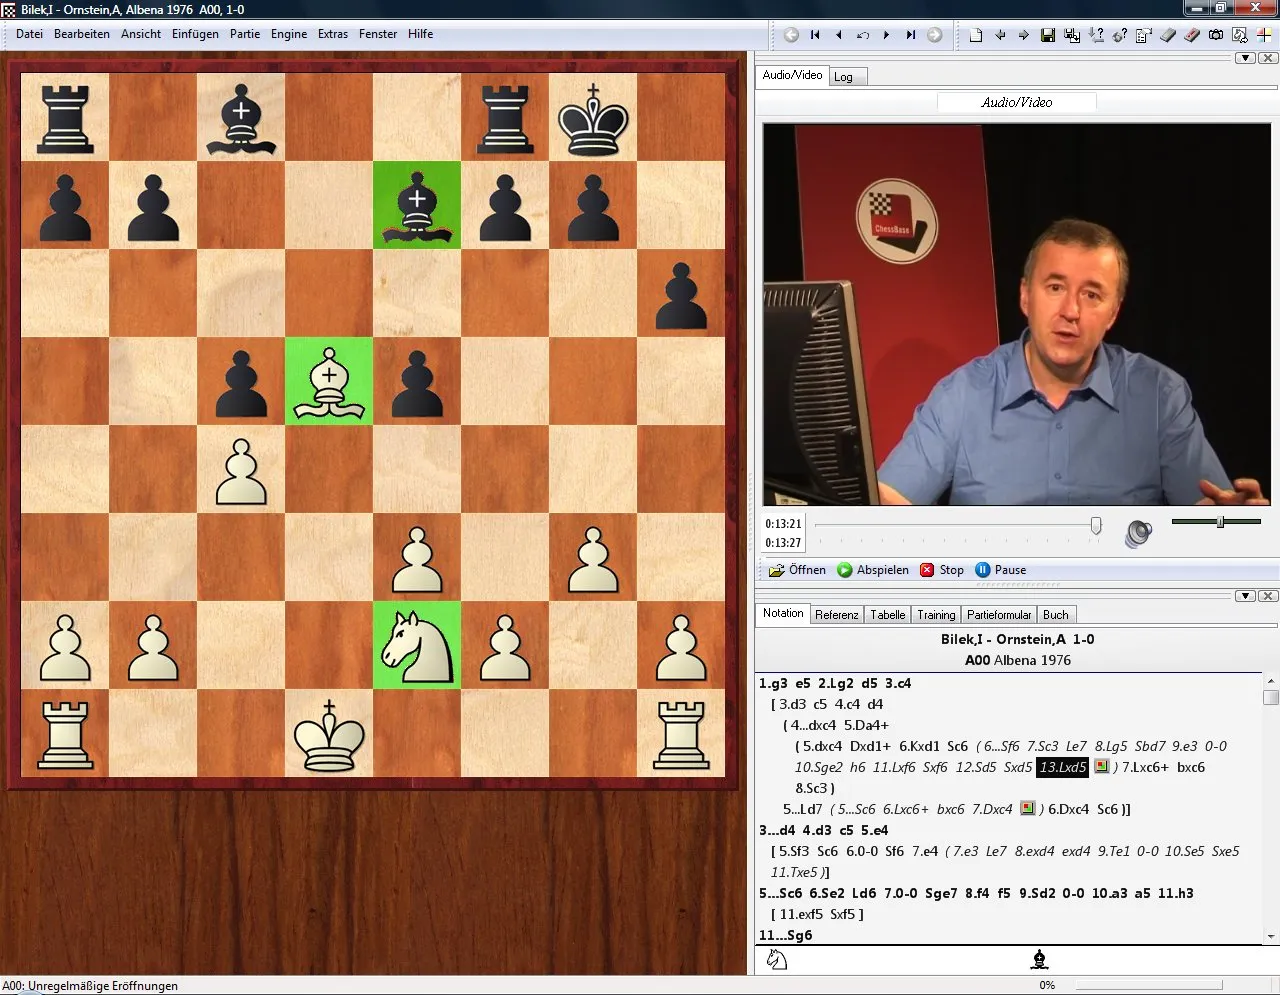Click the notation form icon in toolbar
This screenshot has width=1280, height=995.
1143,35
